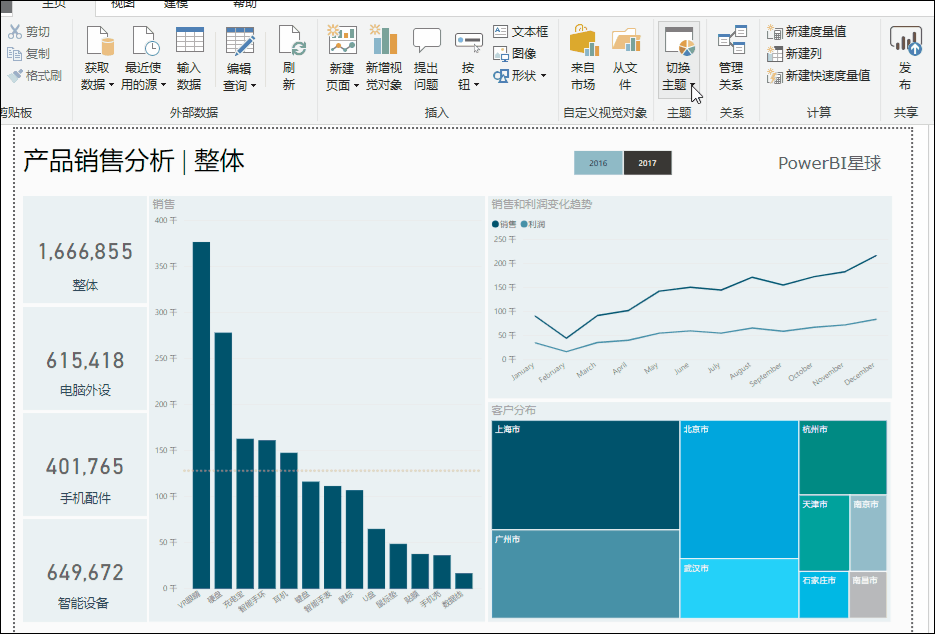935x634 pixels.
Task: Add New Visual (新增视觉对象) icon
Action: (x=383, y=40)
